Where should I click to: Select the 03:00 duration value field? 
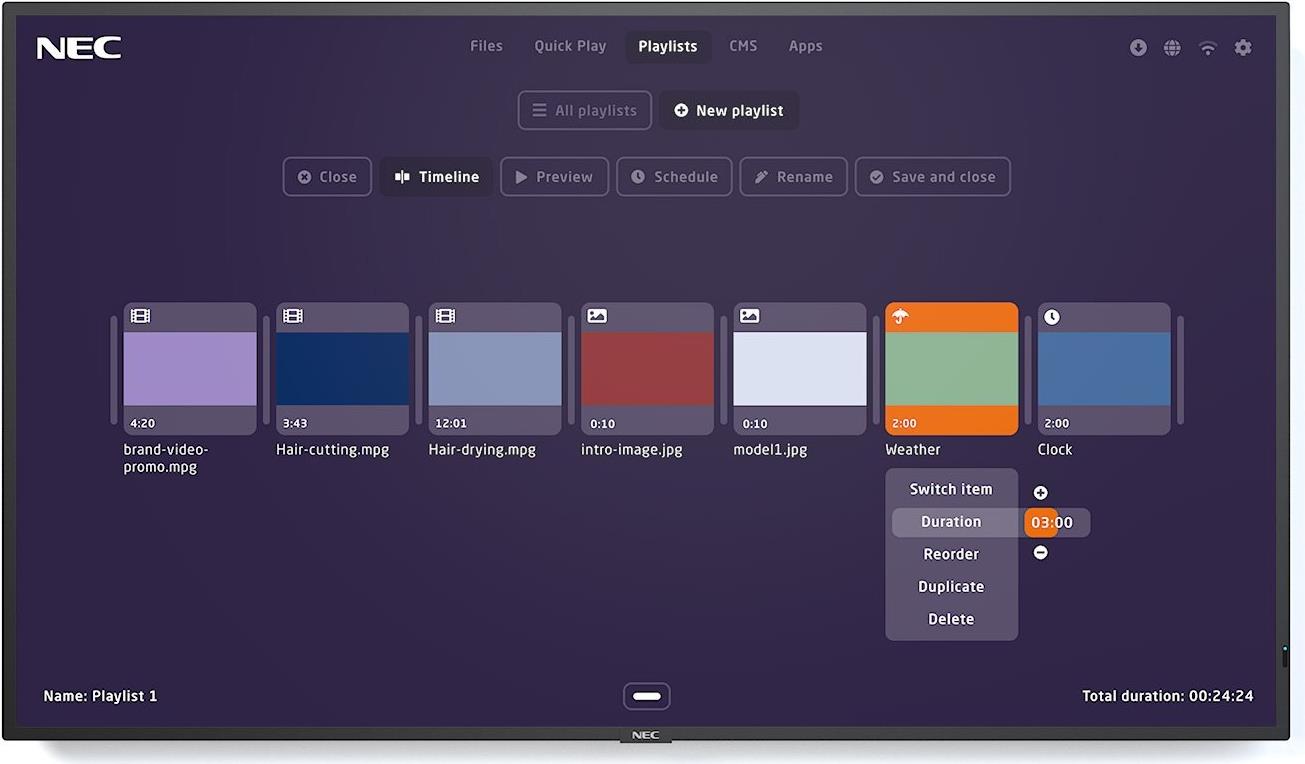1054,522
